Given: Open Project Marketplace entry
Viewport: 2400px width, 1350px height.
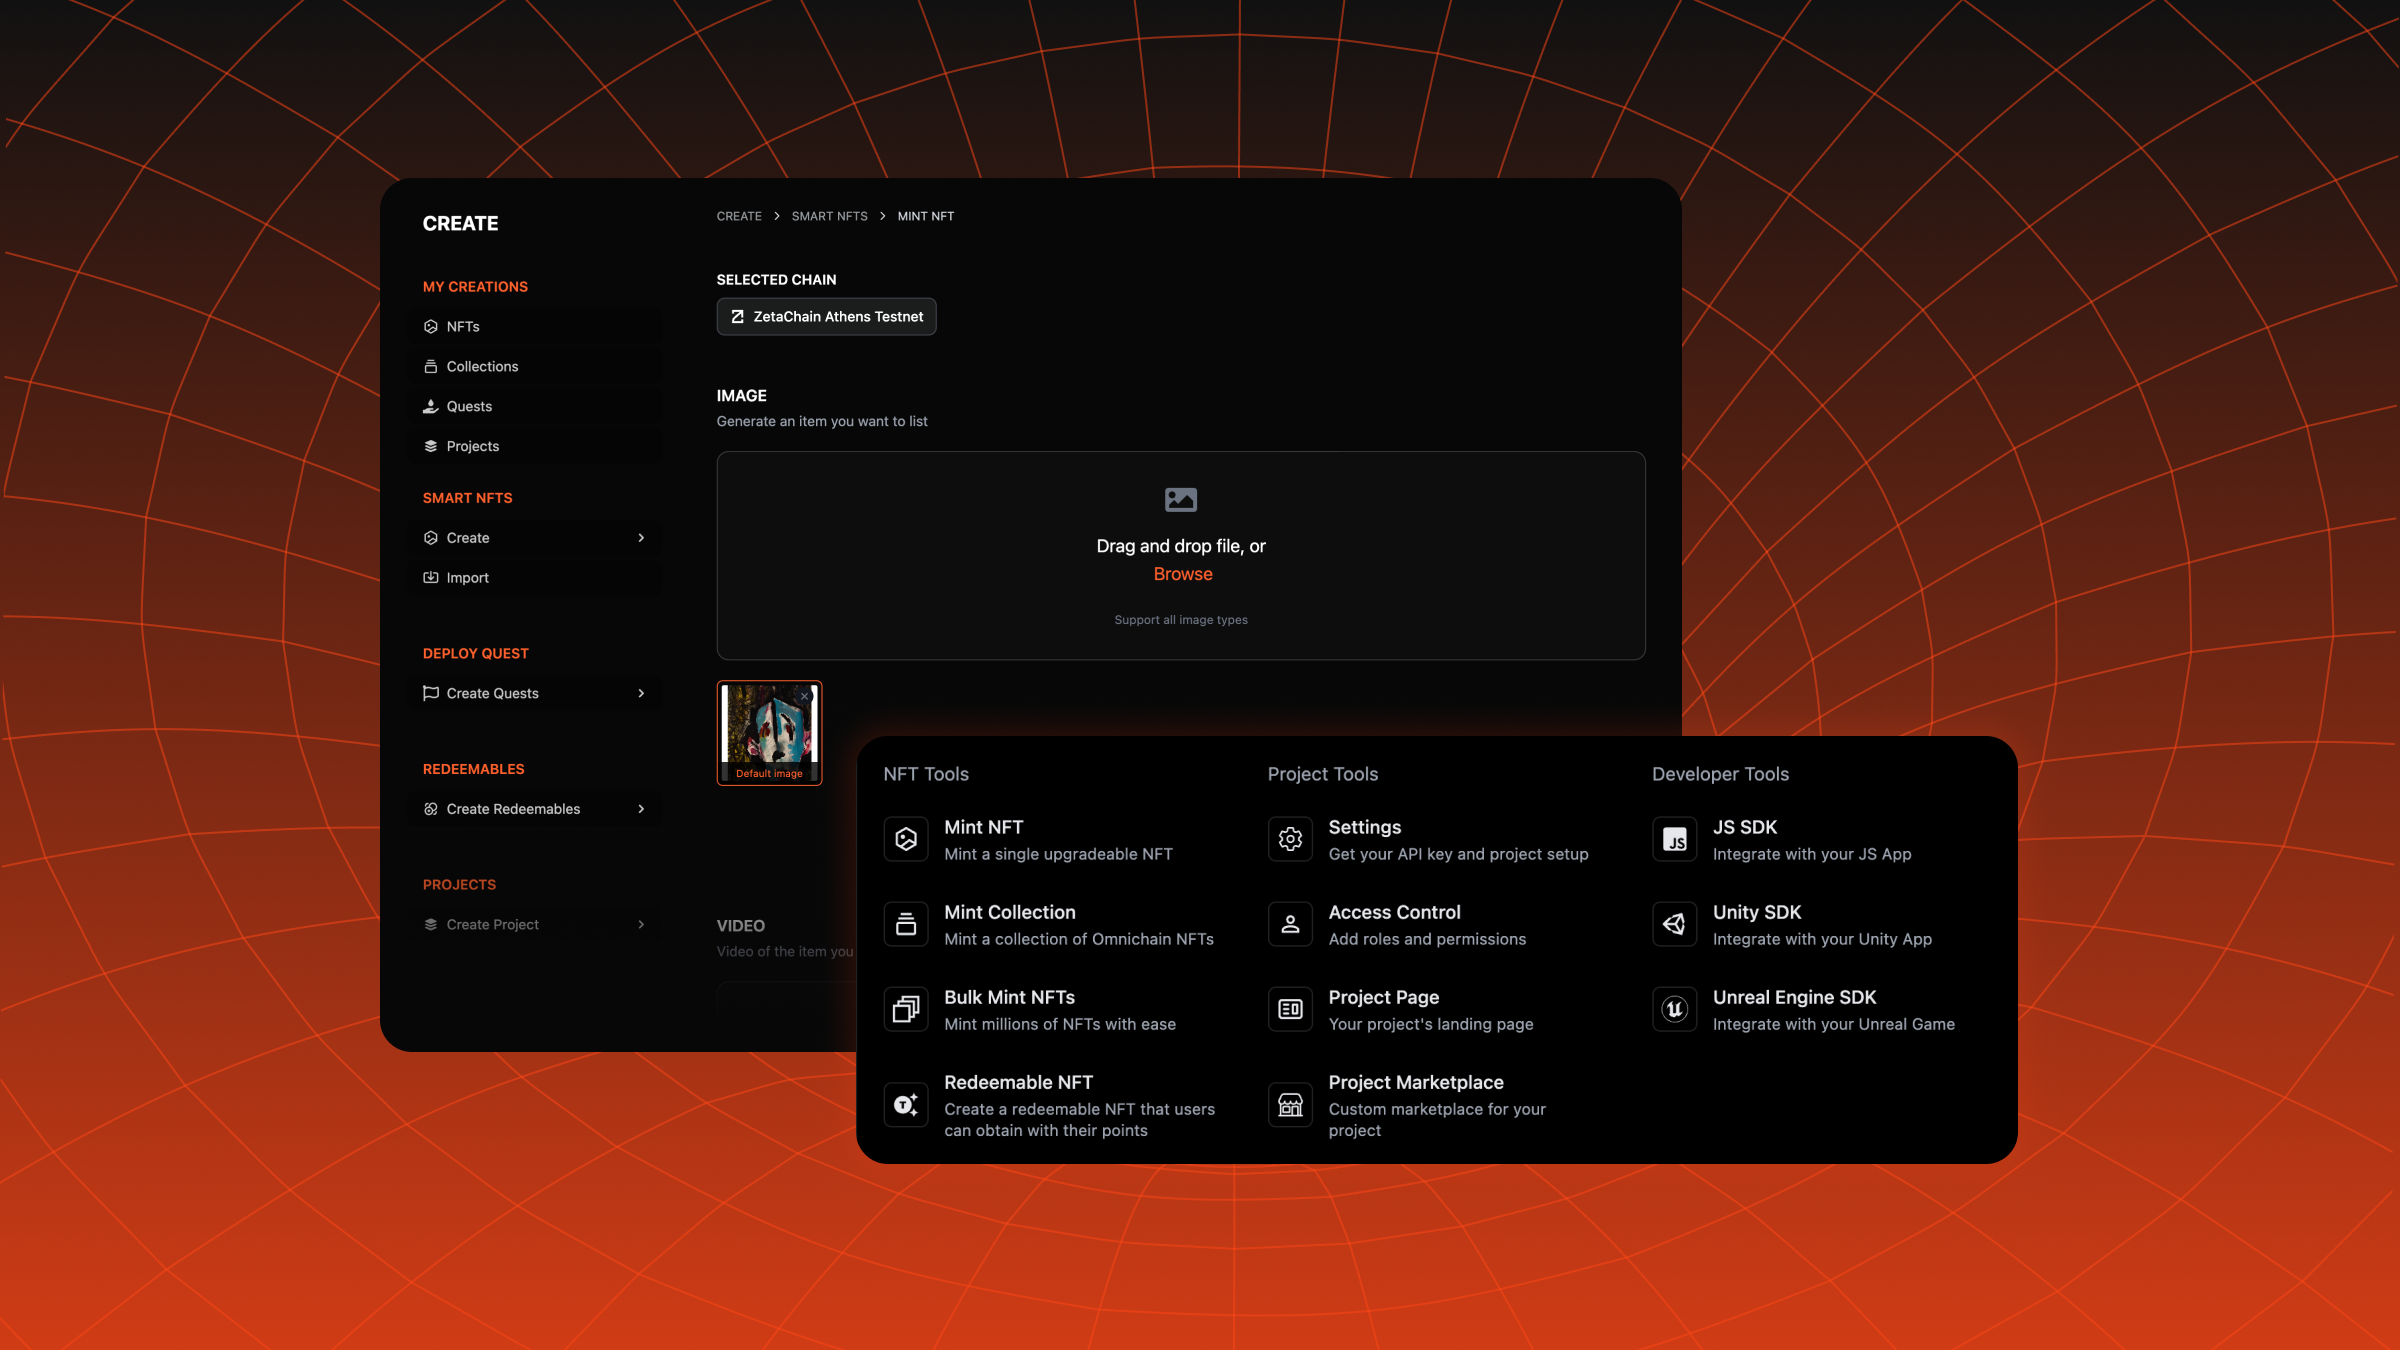Looking at the screenshot, I should [x=1408, y=1106].
